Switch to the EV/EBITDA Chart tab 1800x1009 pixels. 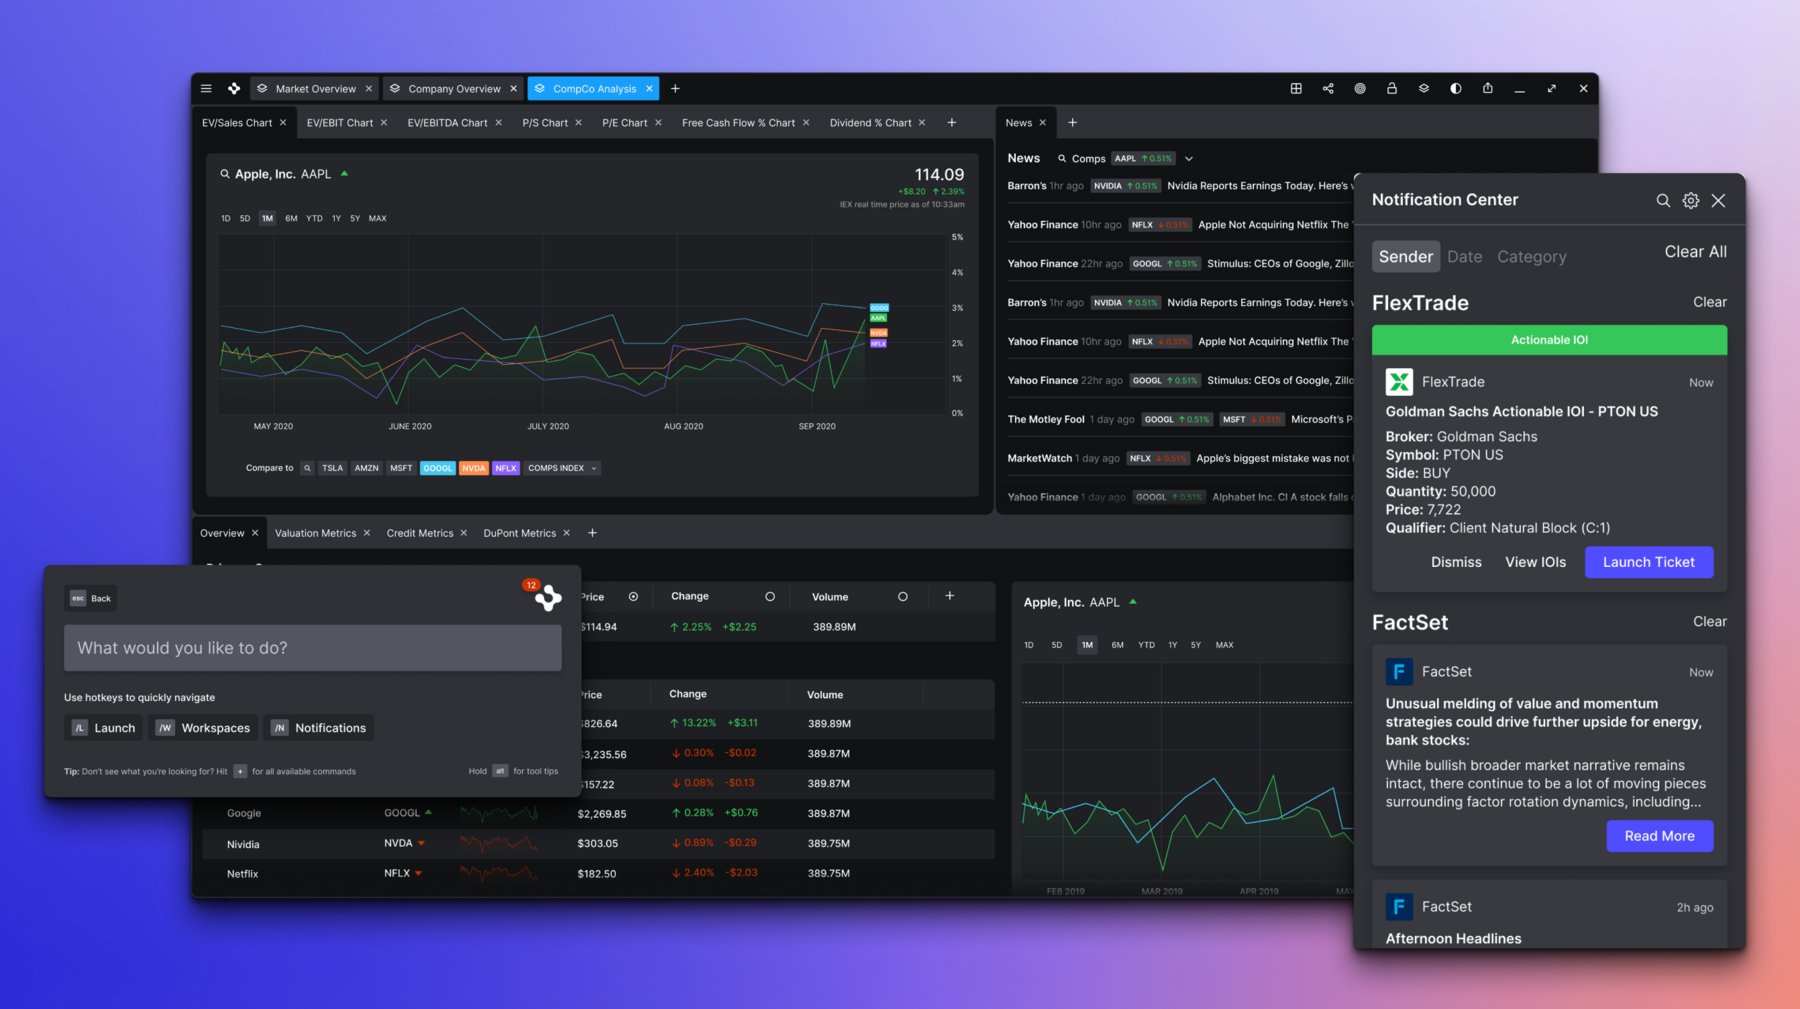coord(447,122)
